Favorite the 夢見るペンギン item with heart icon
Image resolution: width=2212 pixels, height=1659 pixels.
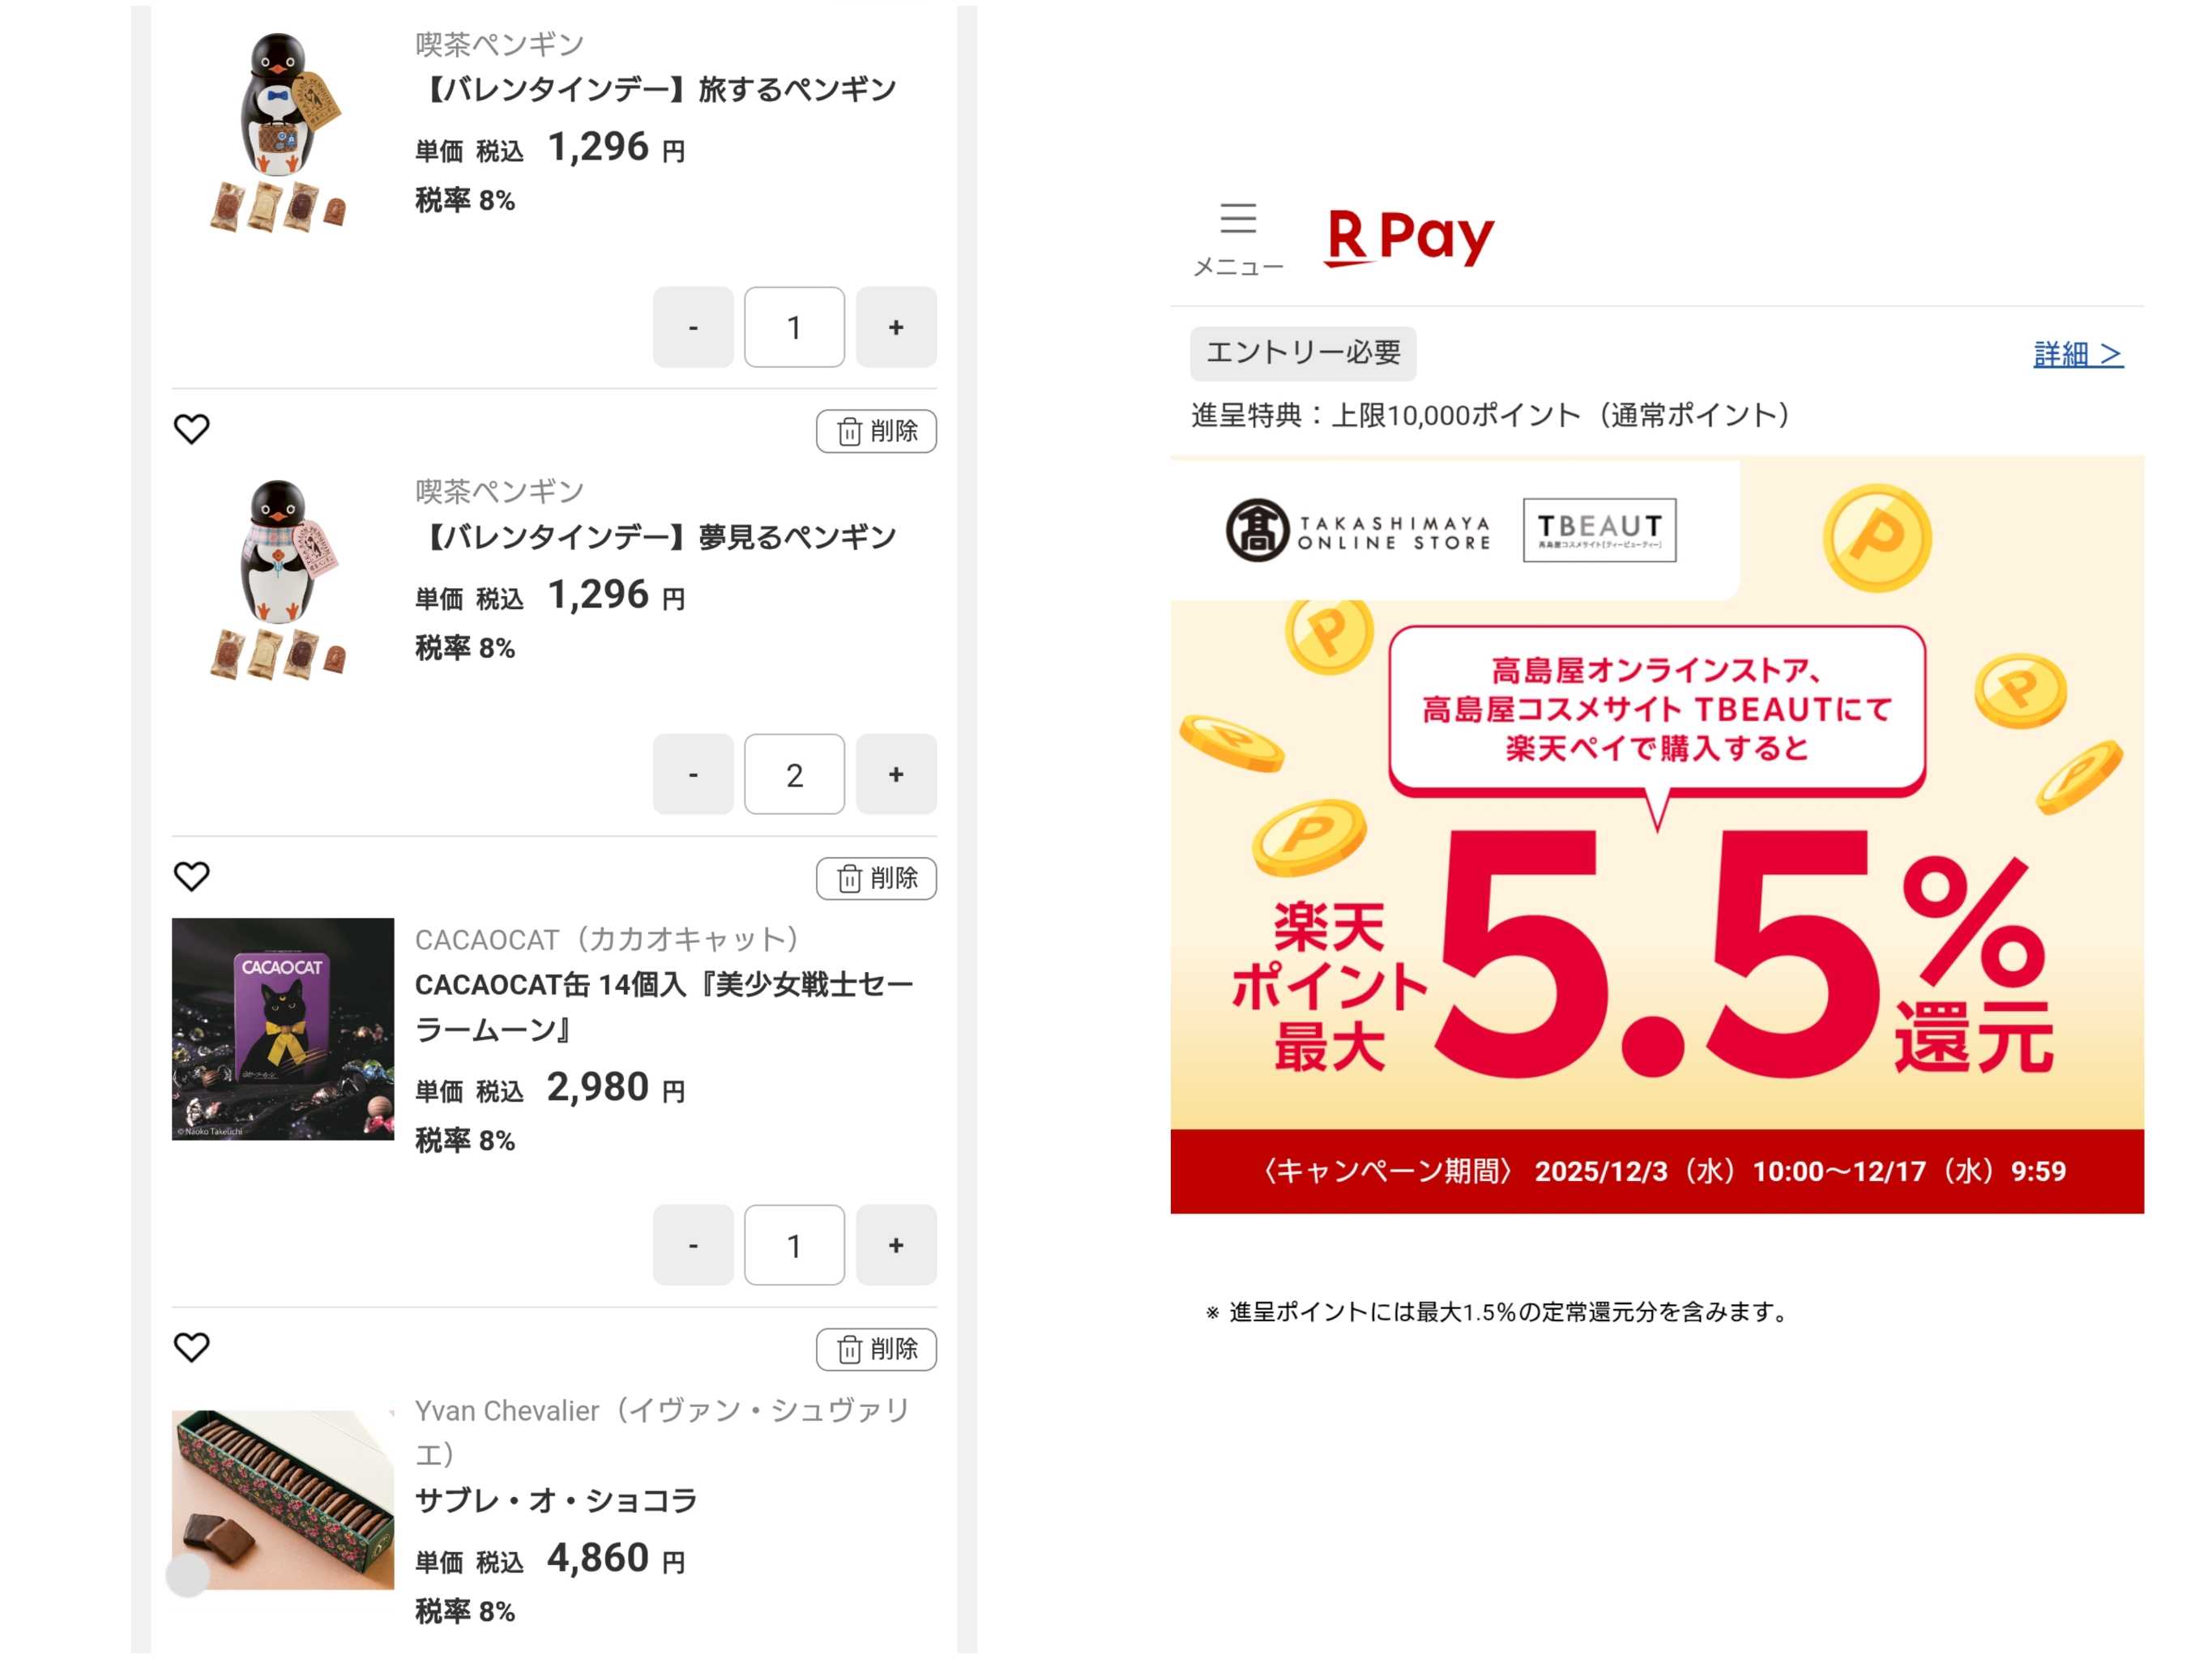click(191, 429)
